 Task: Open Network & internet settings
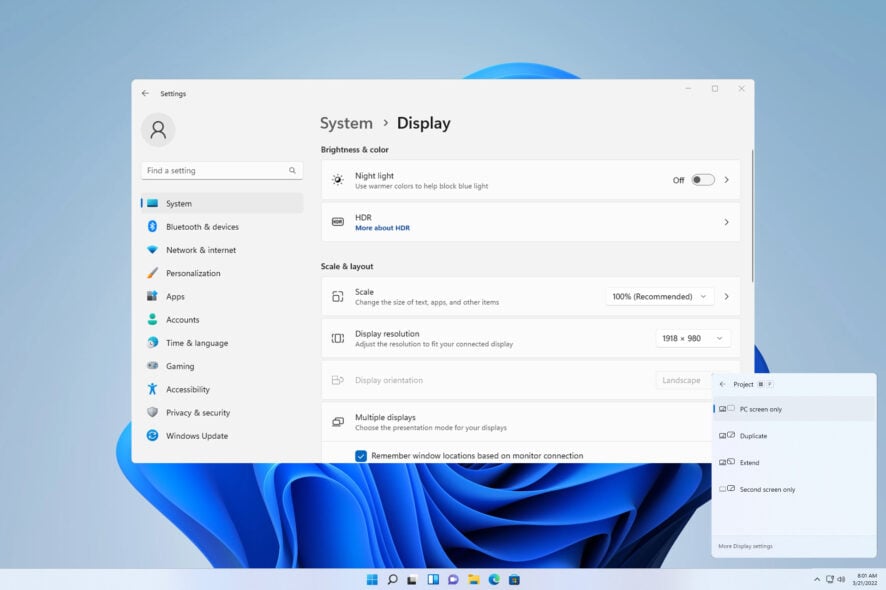tap(222, 250)
